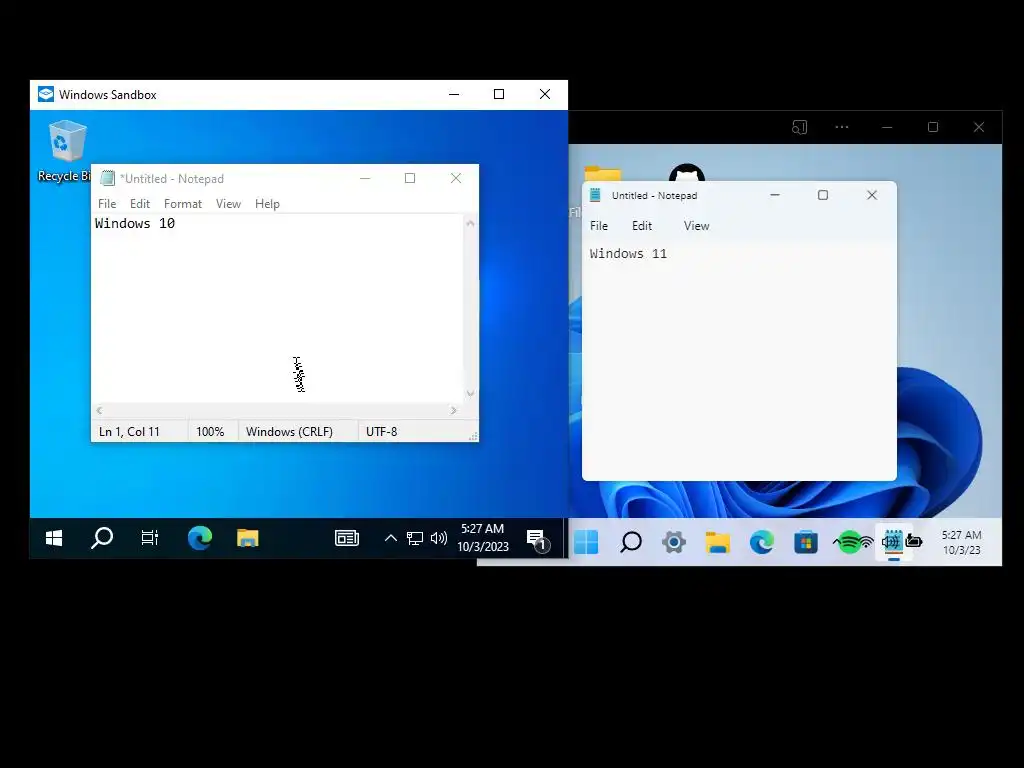The width and height of the screenshot is (1024, 768).
Task: Open Windows 10 notification center icon
Action: (x=538, y=540)
